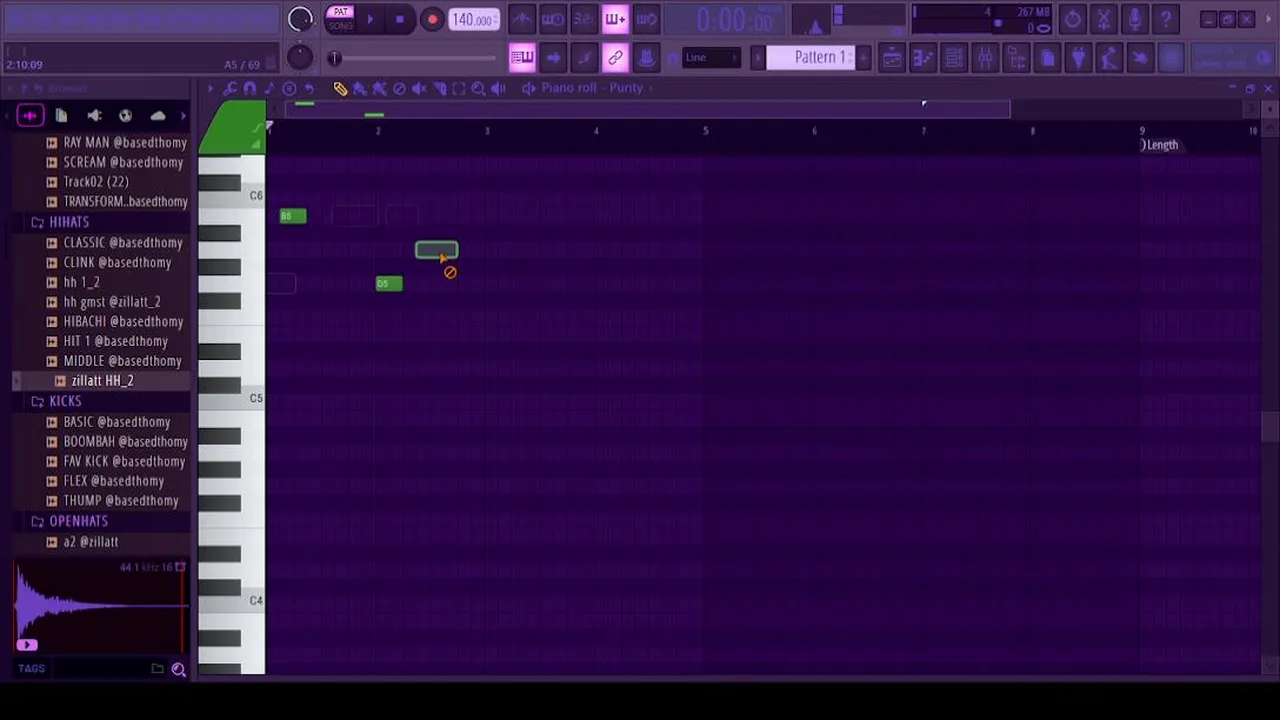This screenshot has height=720, width=1280.
Task: Go to previous pattern arrow
Action: 758,57
